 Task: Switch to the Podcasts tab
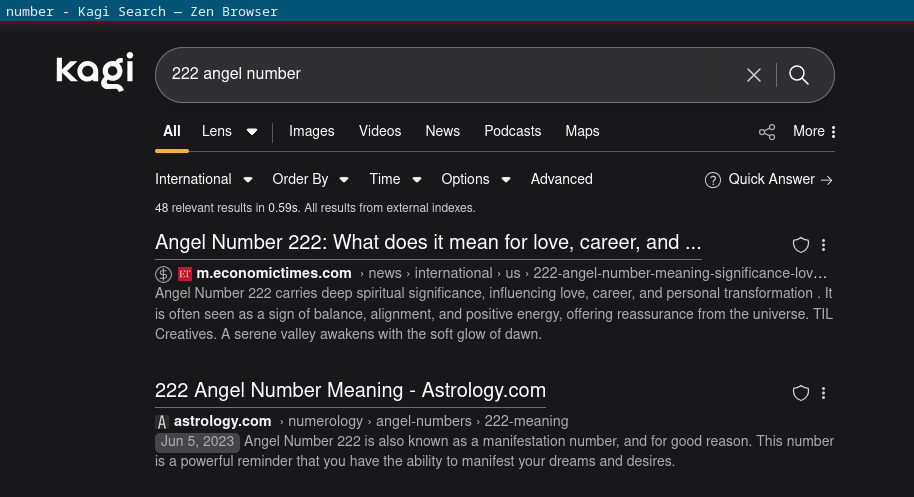(512, 131)
